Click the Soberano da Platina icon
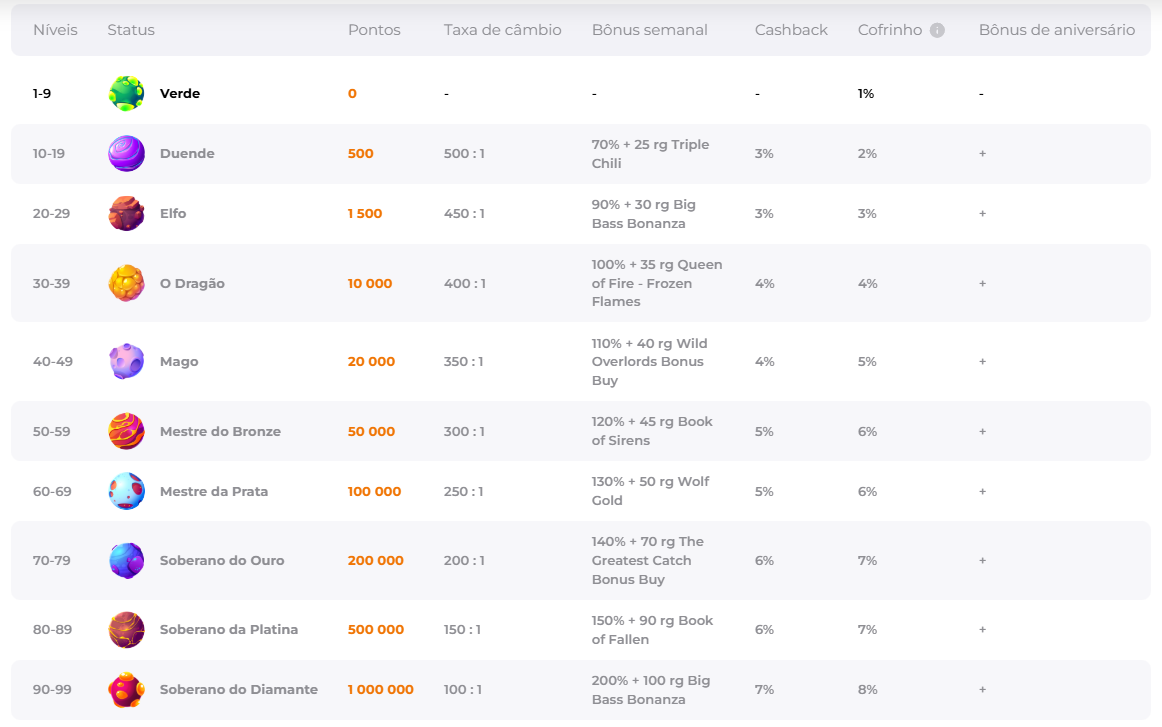Image resolution: width=1162 pixels, height=727 pixels. coord(126,629)
